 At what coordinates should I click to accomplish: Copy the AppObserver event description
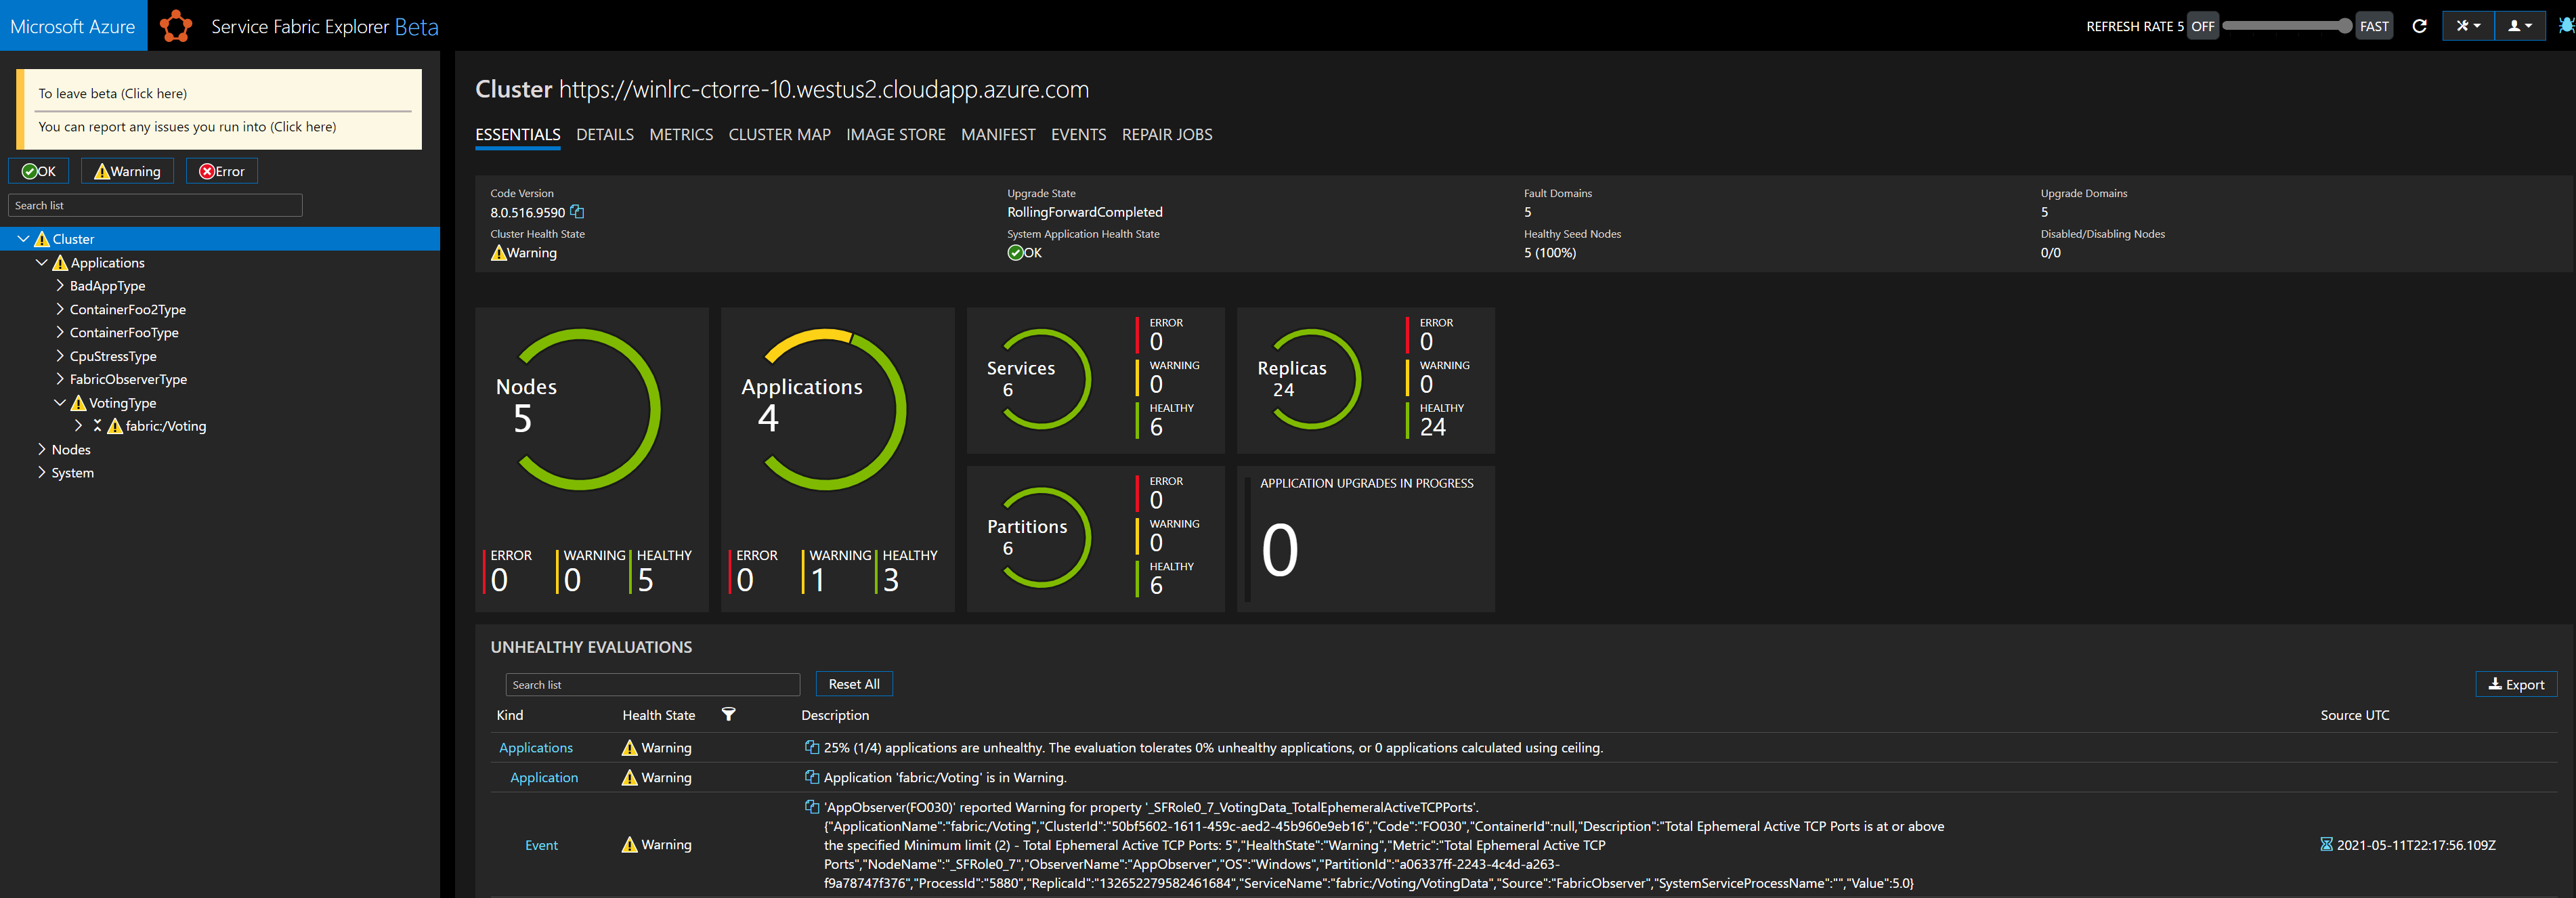[x=812, y=807]
